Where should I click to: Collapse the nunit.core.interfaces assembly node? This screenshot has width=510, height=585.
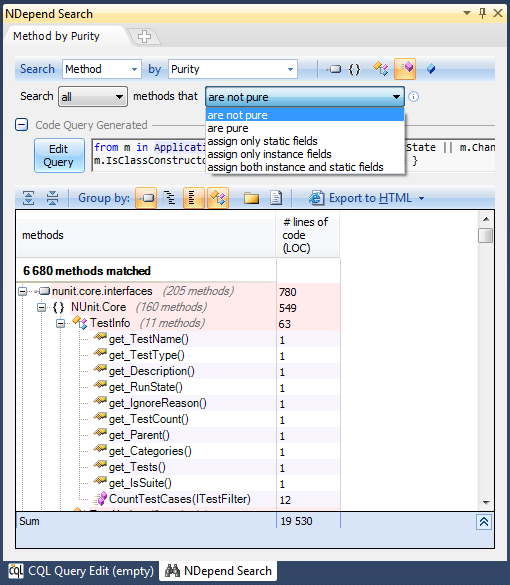click(23, 291)
